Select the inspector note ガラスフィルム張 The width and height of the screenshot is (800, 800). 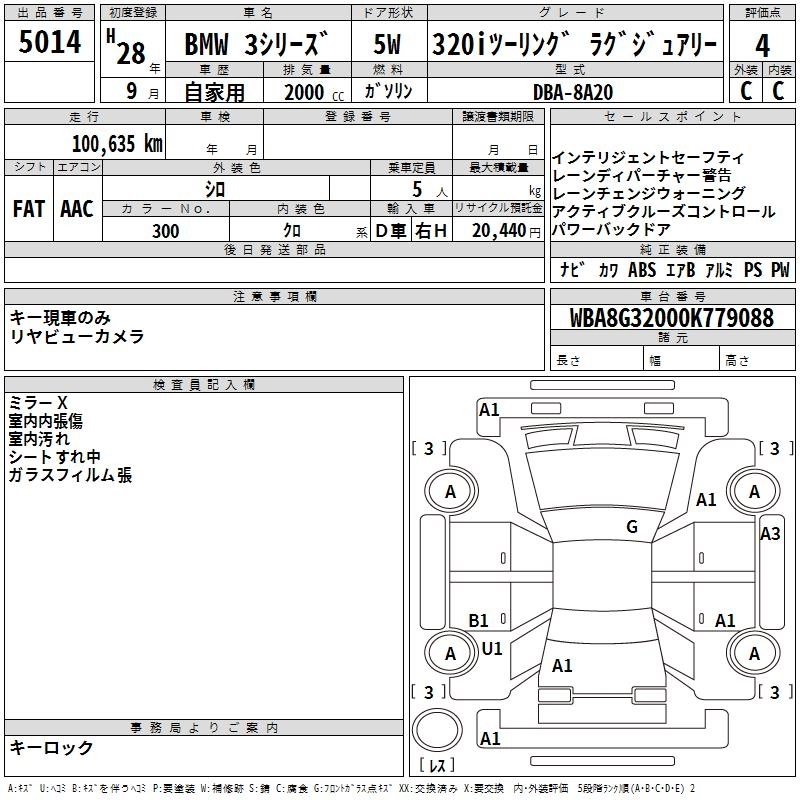point(70,475)
